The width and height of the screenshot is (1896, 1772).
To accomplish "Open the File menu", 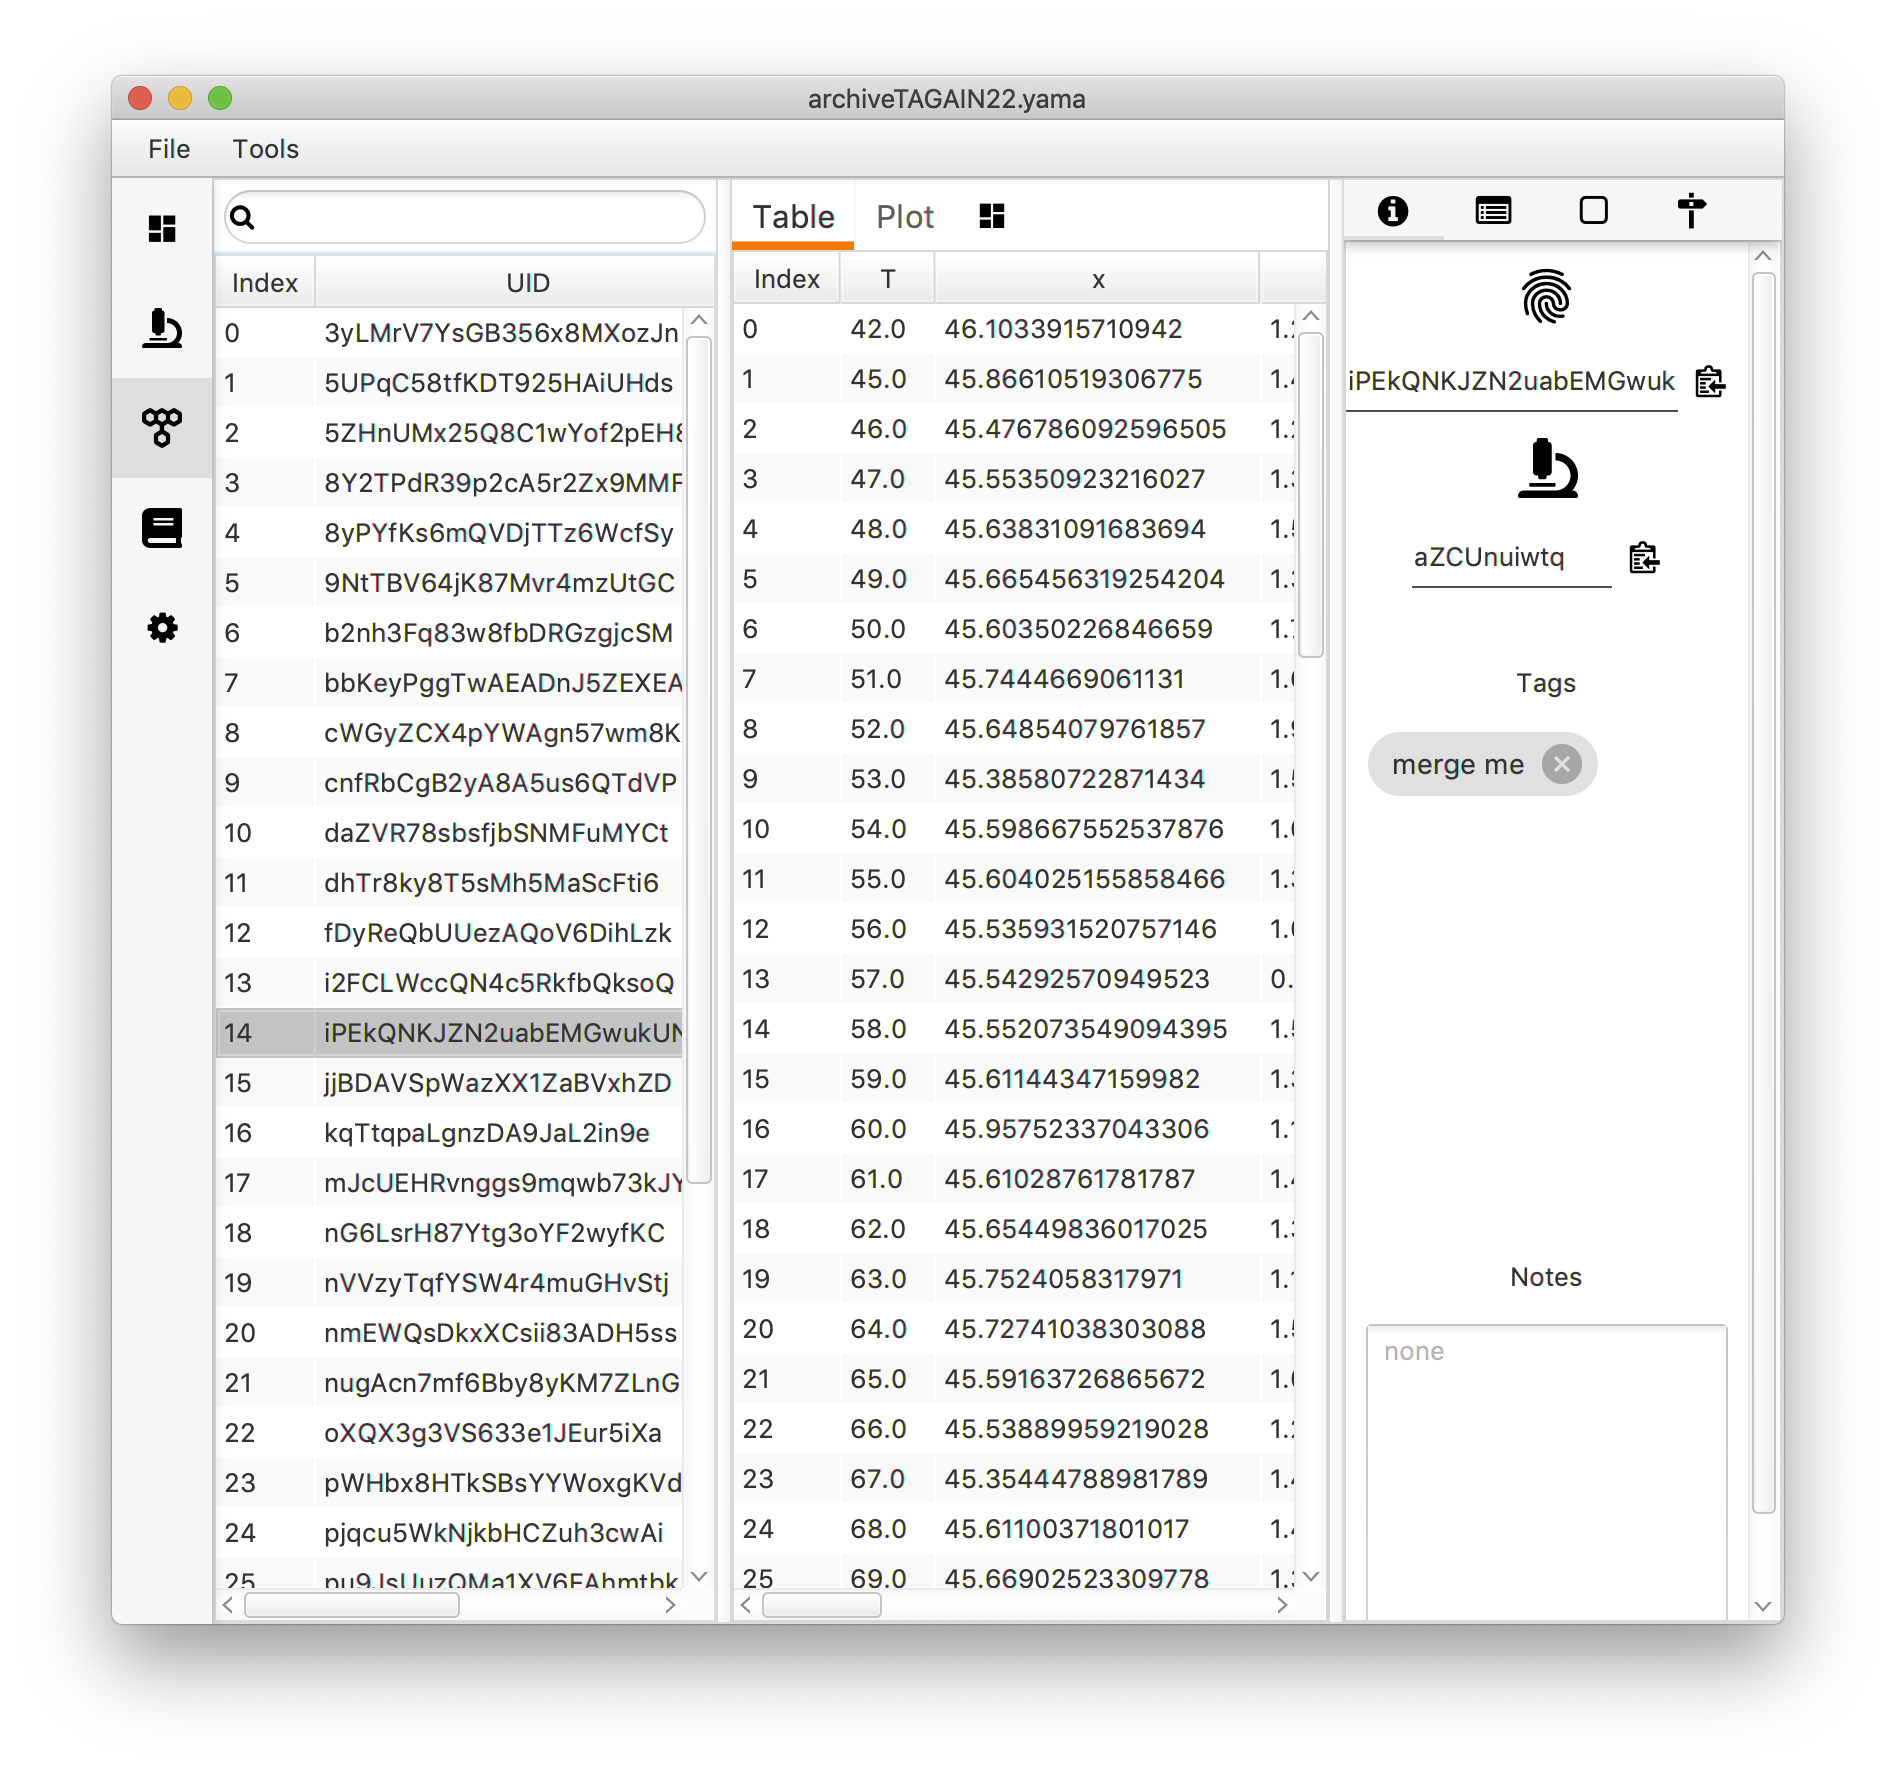I will tap(169, 149).
